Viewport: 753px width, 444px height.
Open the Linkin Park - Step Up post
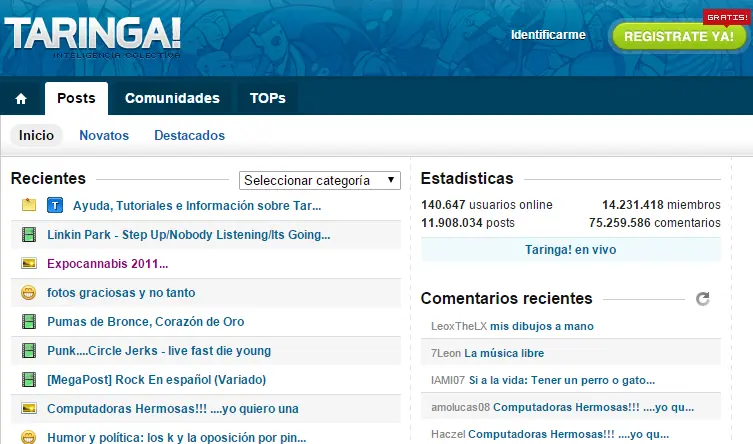[189, 235]
